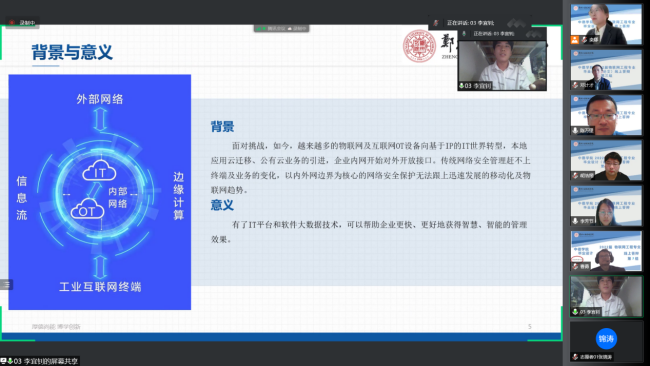
Task: Click the 03 李宜钊 name label on the floating video
Action: click(478, 86)
